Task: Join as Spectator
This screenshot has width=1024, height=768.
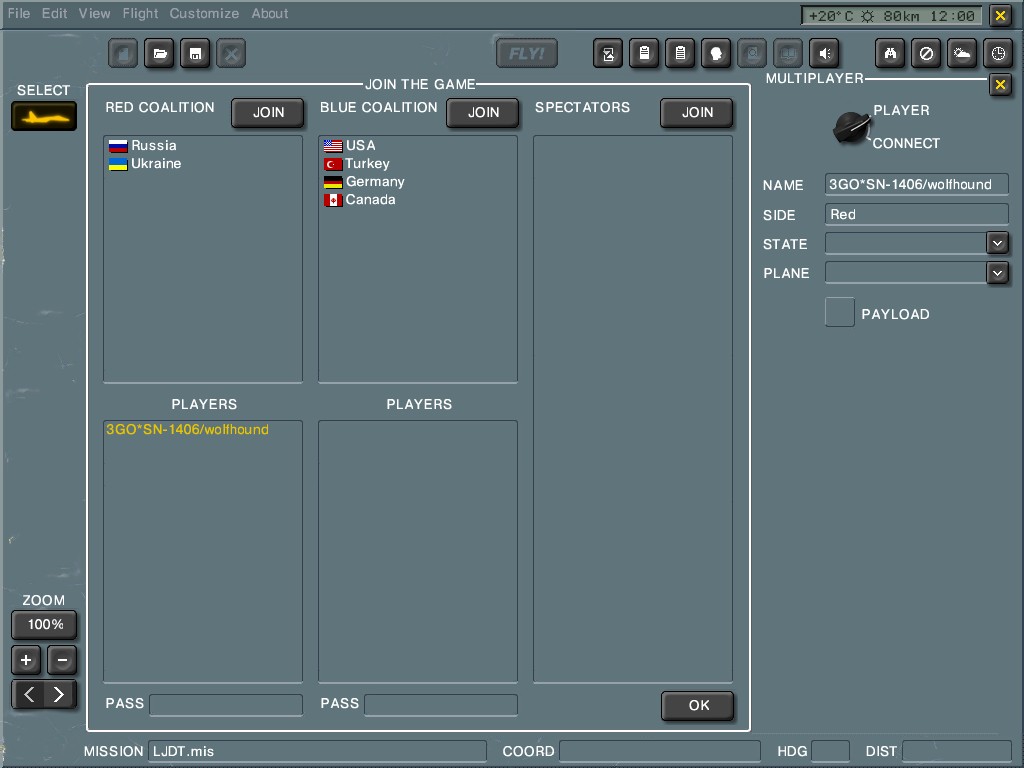Action: pos(697,112)
